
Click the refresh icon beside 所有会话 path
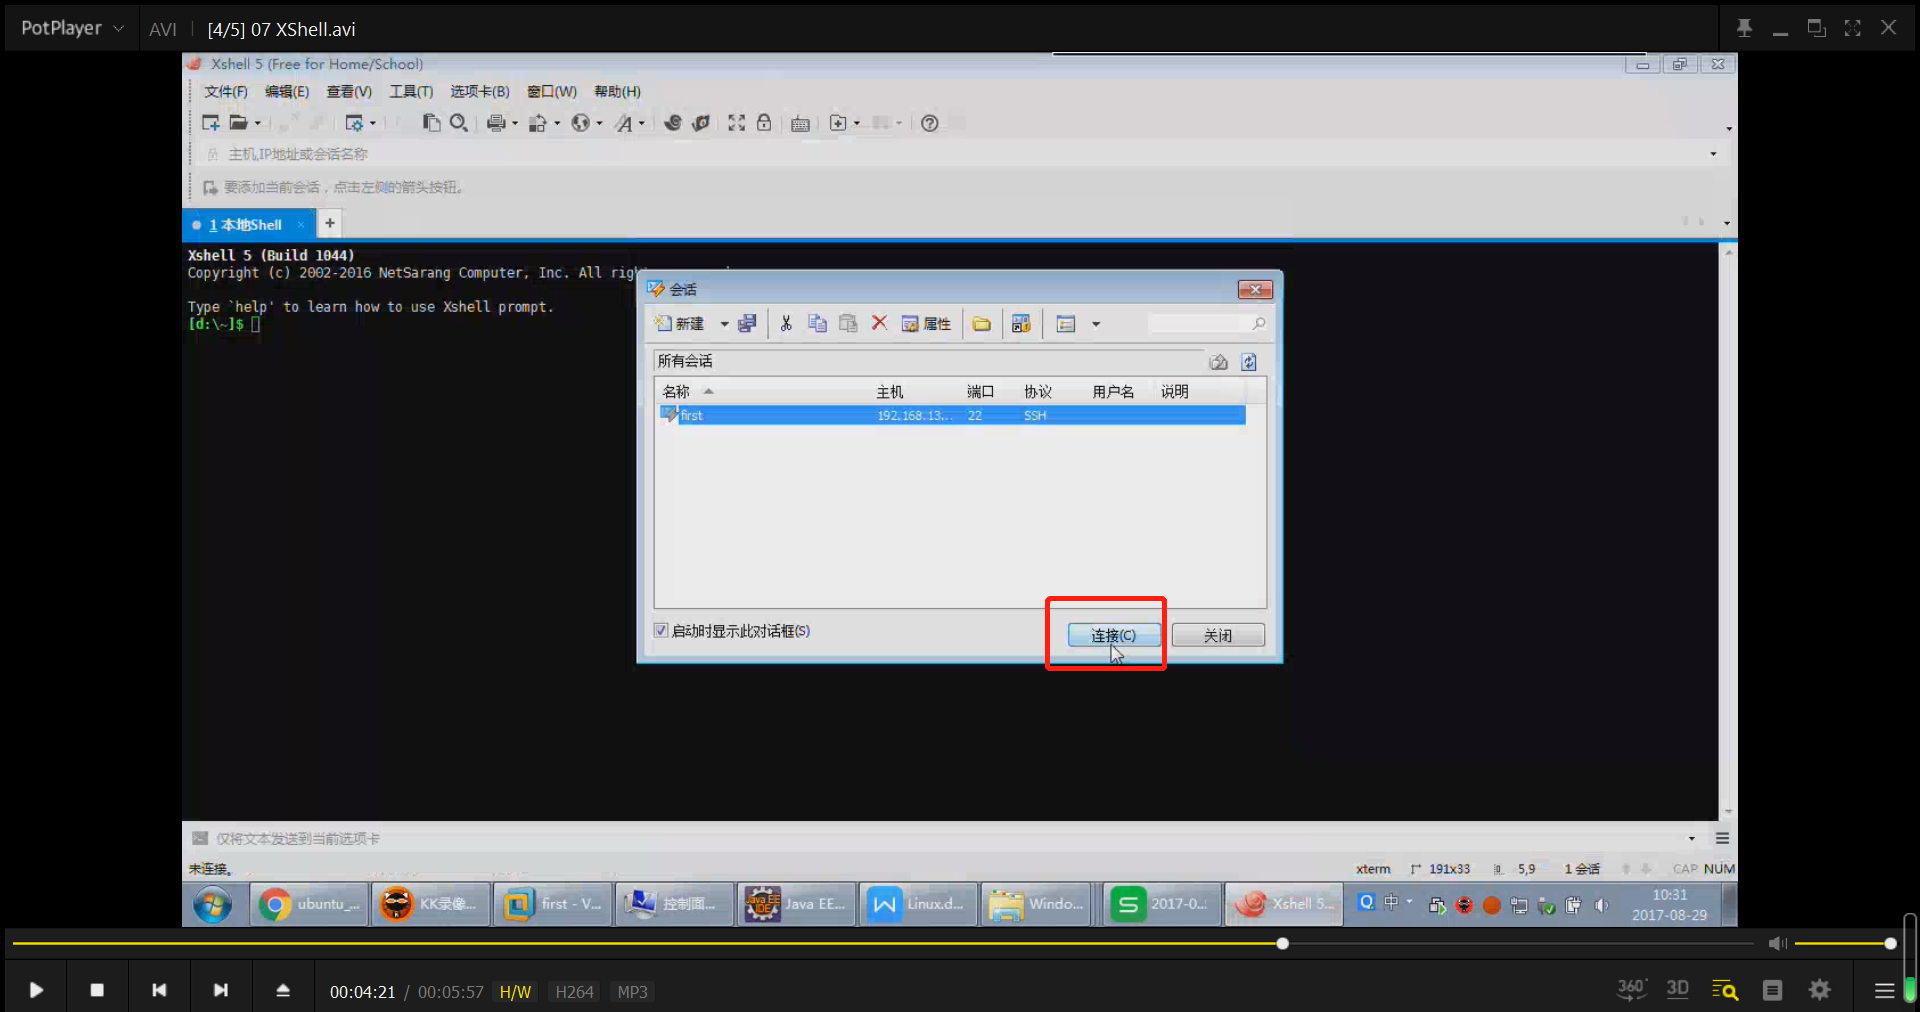pyautogui.click(x=1249, y=362)
